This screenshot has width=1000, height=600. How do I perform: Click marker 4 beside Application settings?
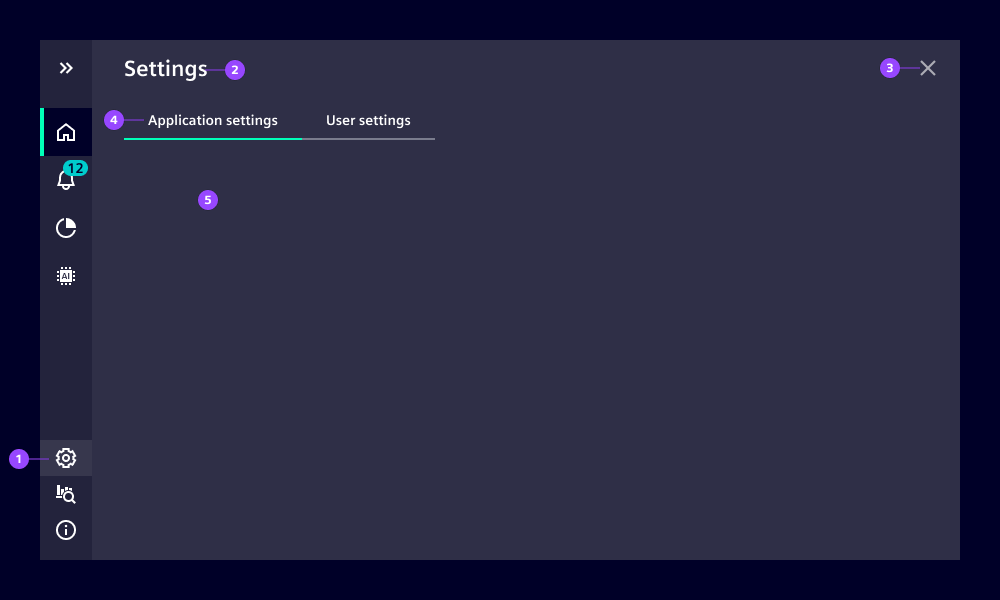[x=114, y=120]
